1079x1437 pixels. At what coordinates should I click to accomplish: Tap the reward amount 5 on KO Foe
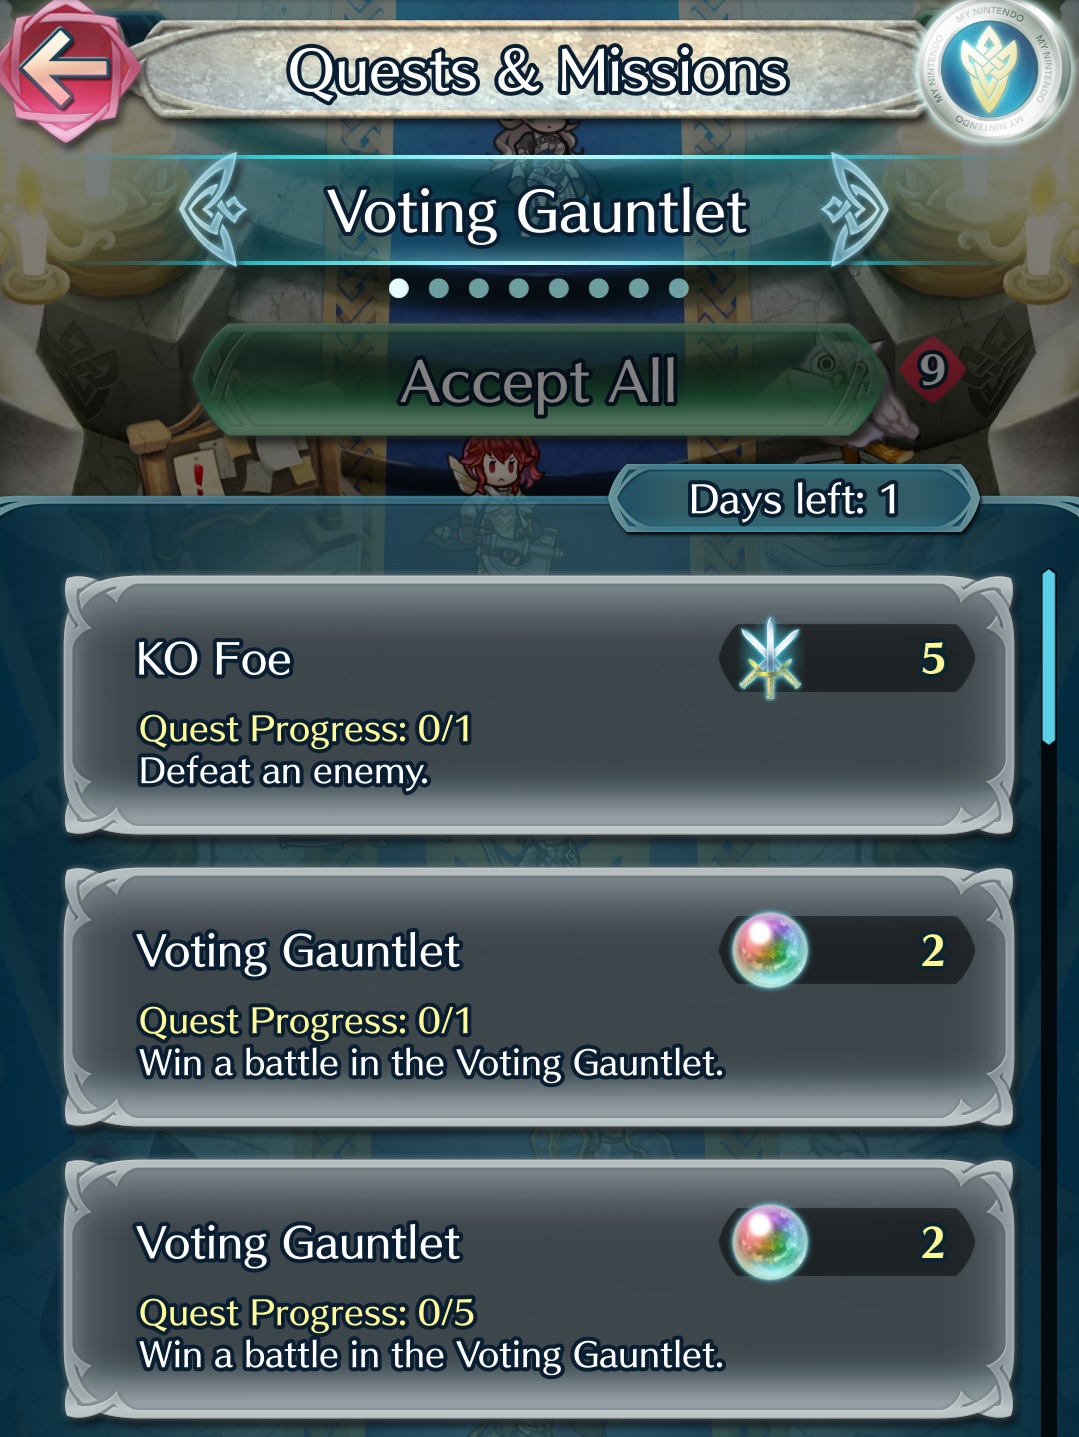tap(933, 658)
